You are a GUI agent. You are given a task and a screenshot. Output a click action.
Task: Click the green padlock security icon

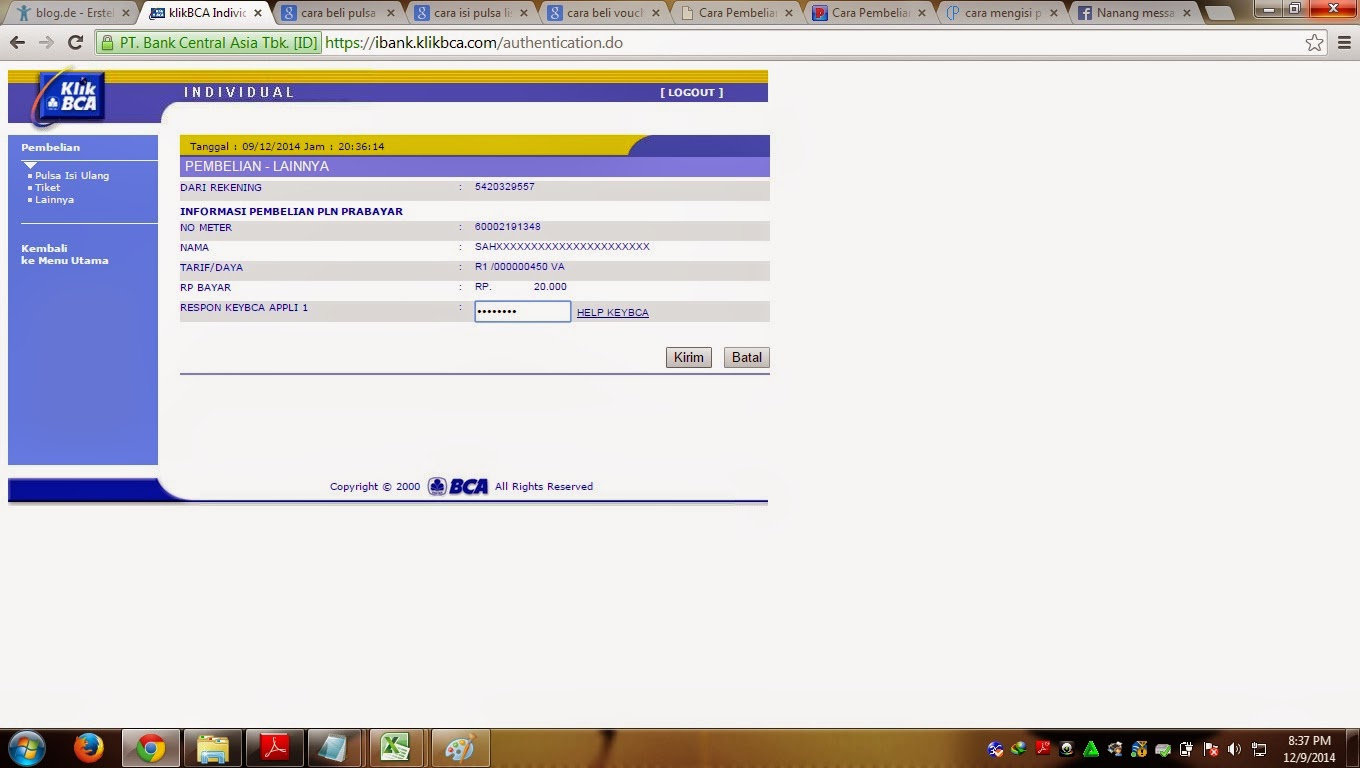pyautogui.click(x=108, y=43)
